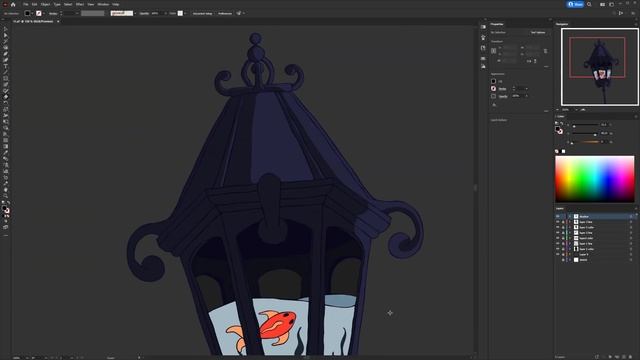Click the color spectrum bar in Color panel
Screen dimensions: 640x360
click(x=595, y=179)
